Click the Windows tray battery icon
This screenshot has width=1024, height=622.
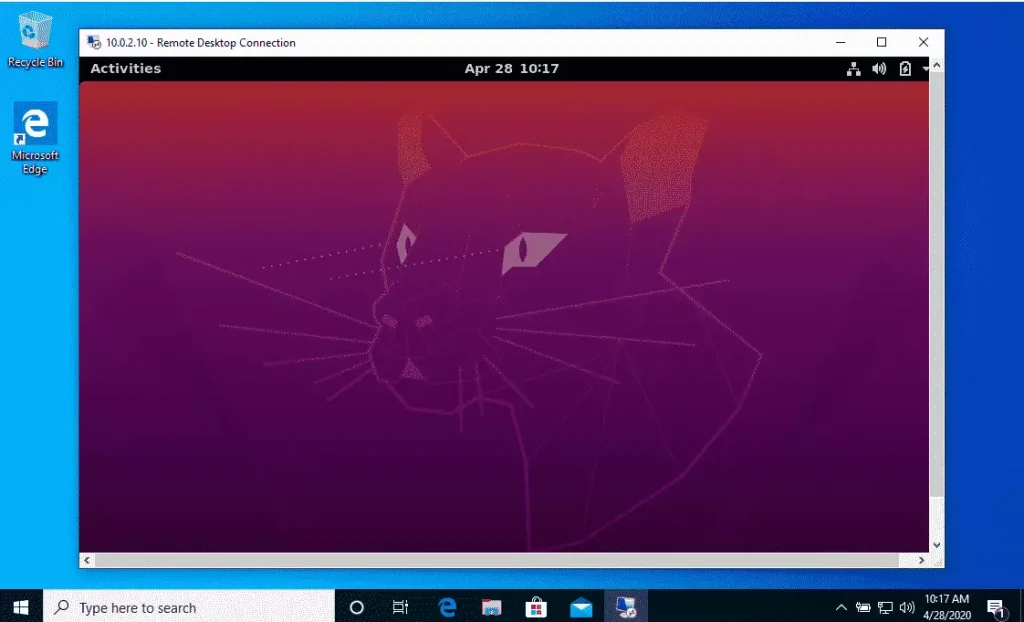(x=863, y=608)
